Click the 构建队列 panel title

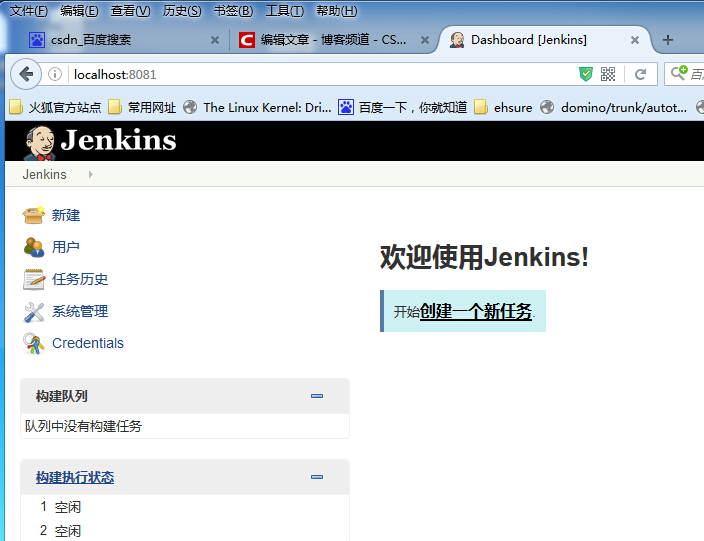tap(62, 396)
